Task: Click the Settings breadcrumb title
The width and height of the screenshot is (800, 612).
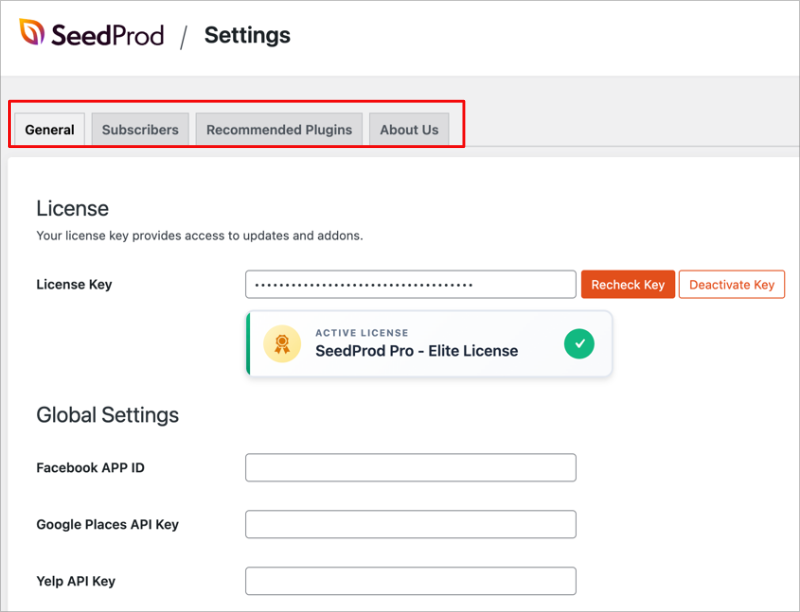Action: pos(246,34)
